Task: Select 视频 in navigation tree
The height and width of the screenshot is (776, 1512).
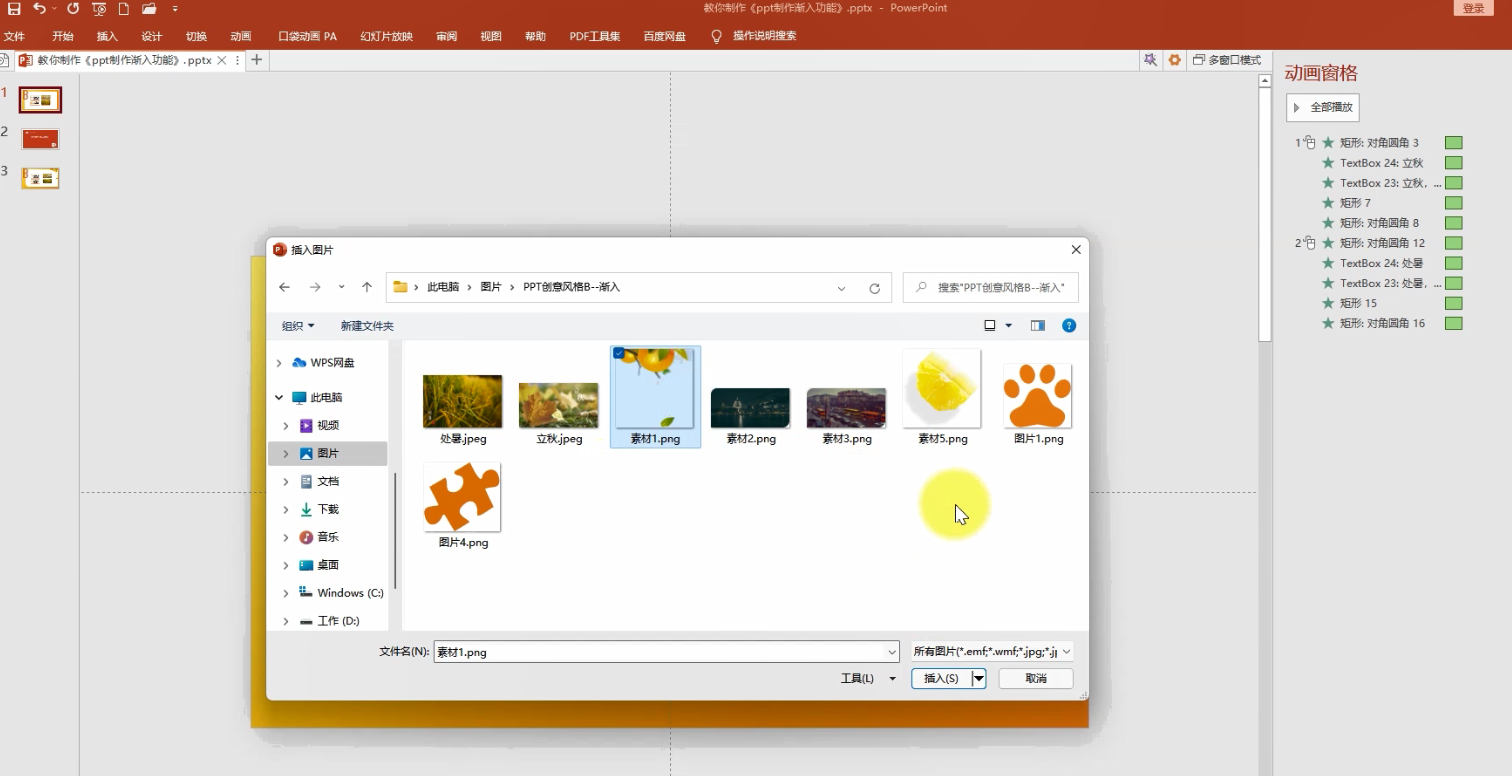Action: point(327,426)
